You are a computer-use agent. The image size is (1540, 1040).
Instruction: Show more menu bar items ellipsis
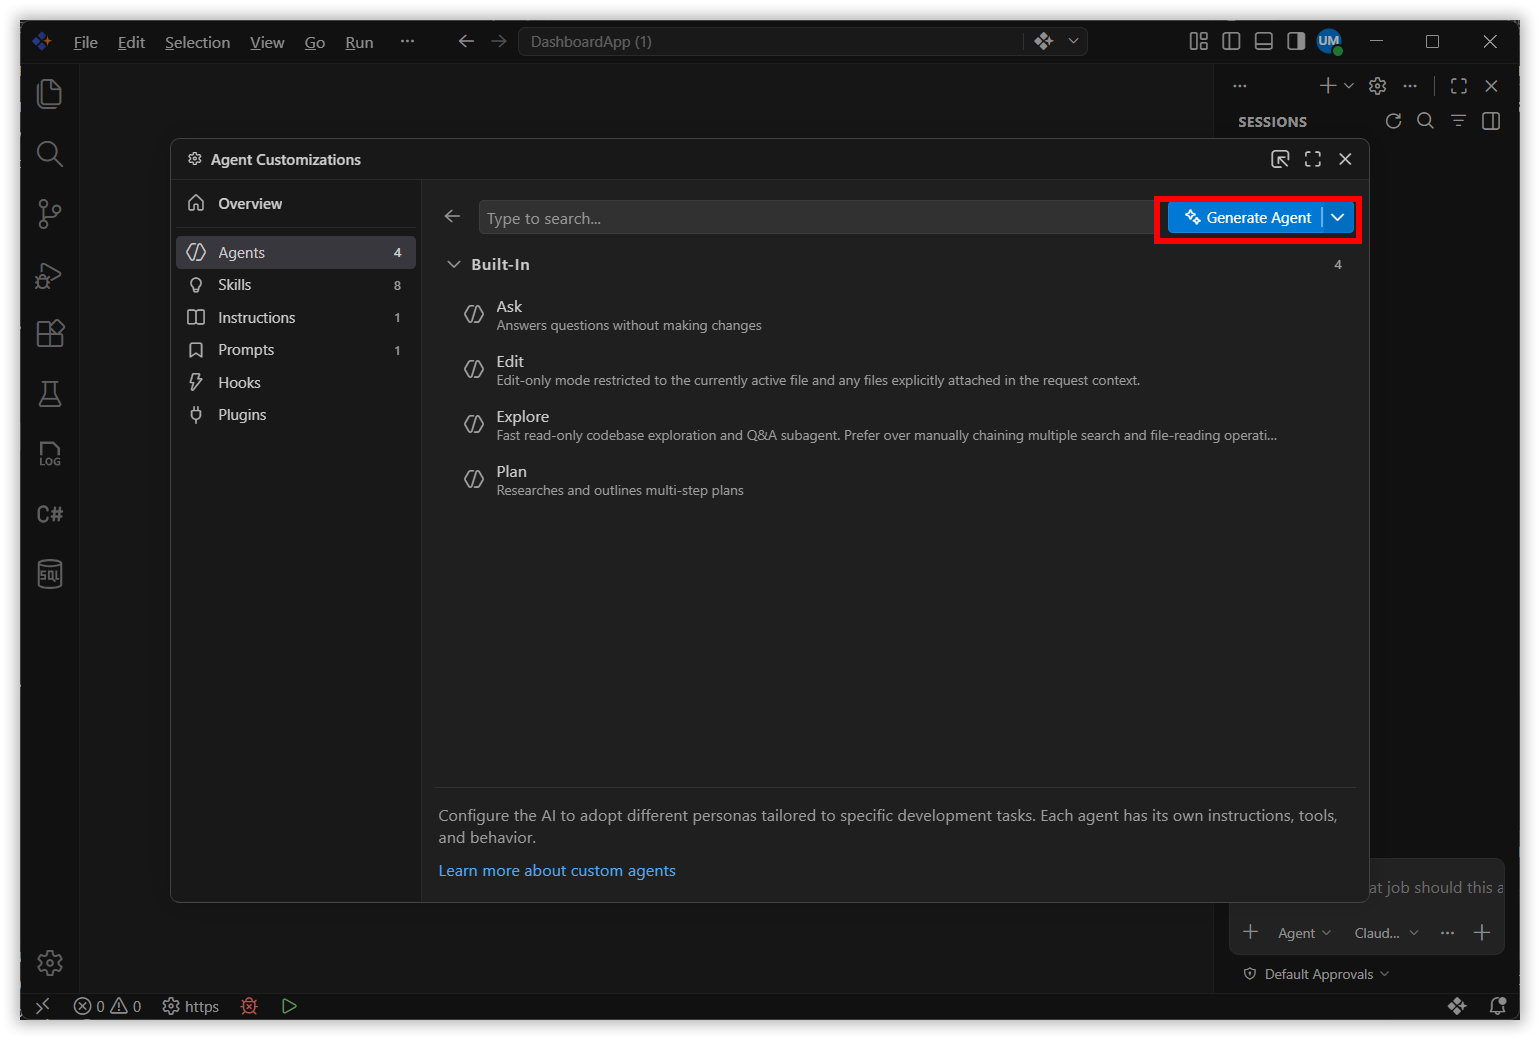click(407, 41)
